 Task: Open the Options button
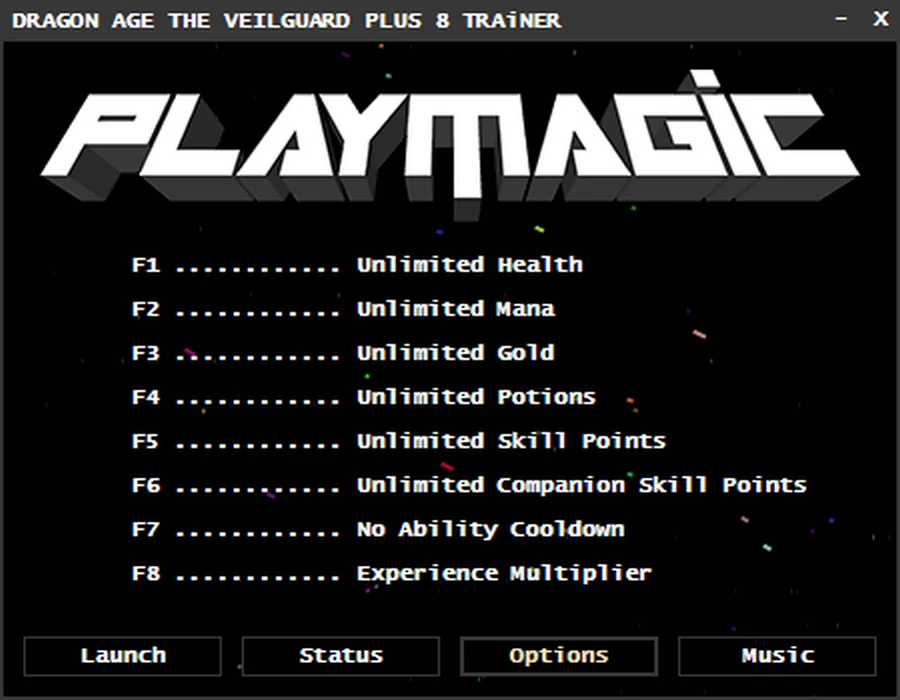pos(558,656)
